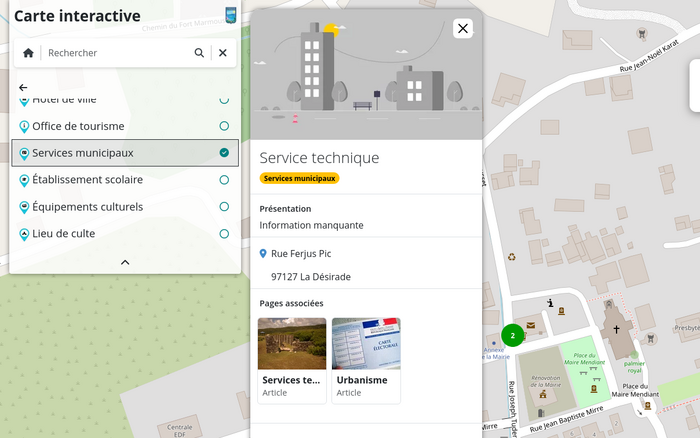Click the church cross marker on map
This screenshot has height=438, width=700.
tap(616, 329)
